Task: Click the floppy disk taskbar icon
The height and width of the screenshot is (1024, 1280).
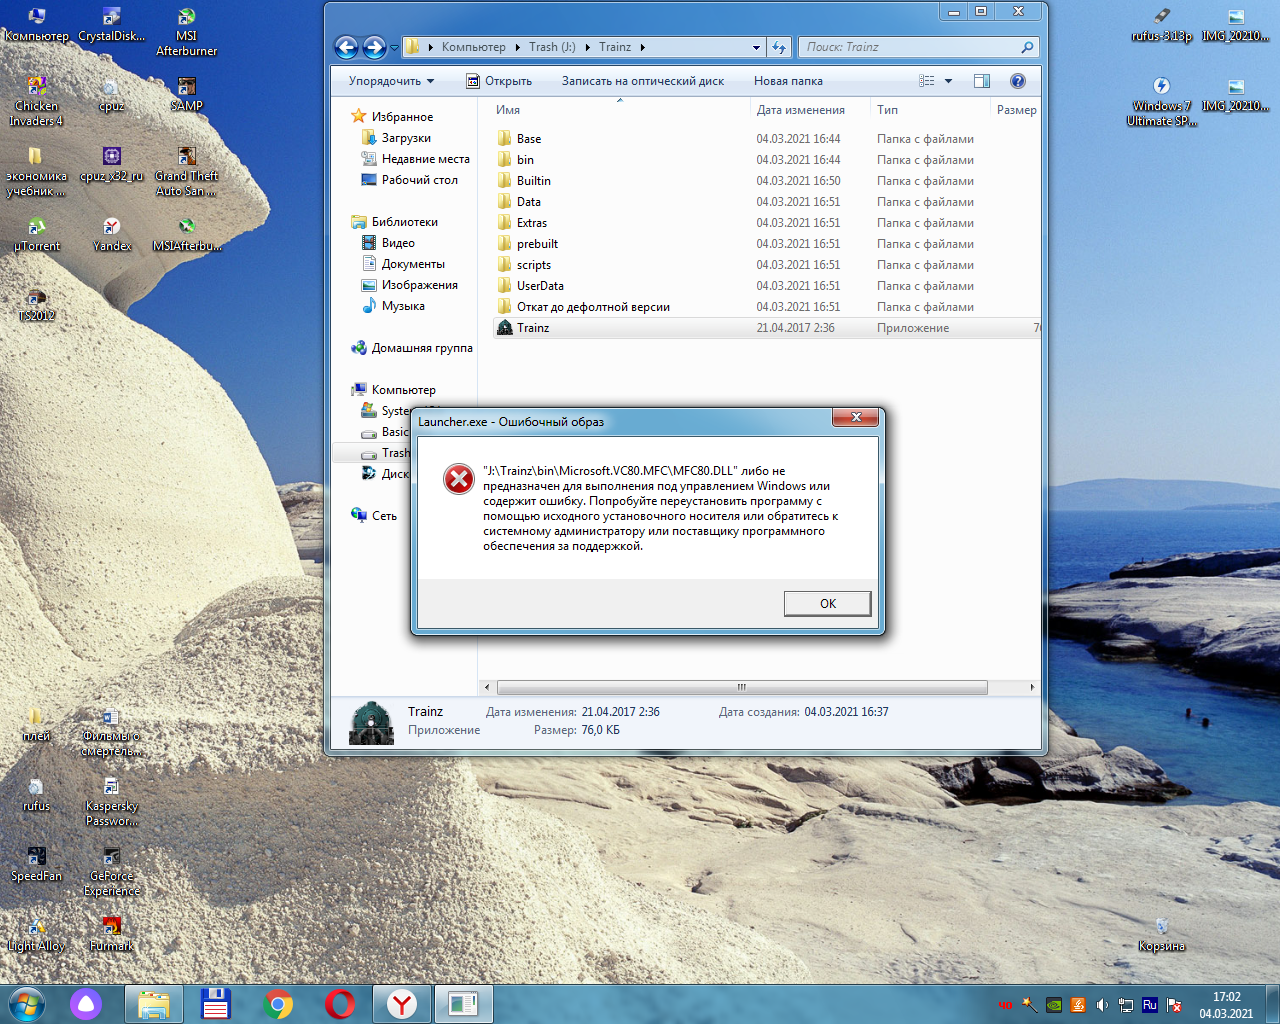Action: click(x=215, y=1004)
